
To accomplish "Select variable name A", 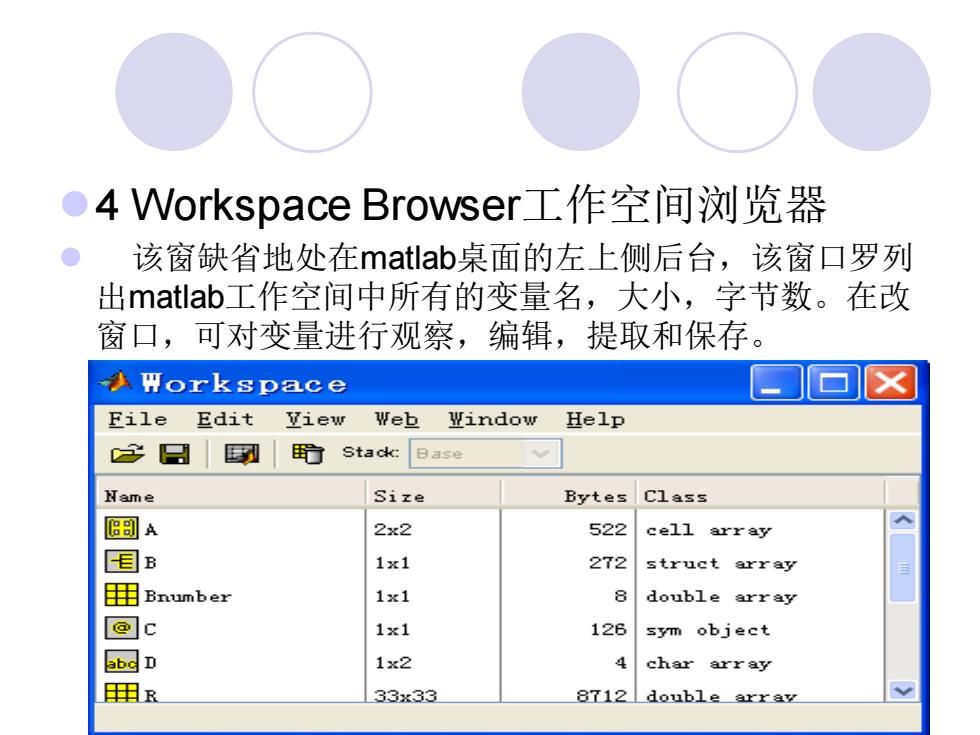I will 151,530.
